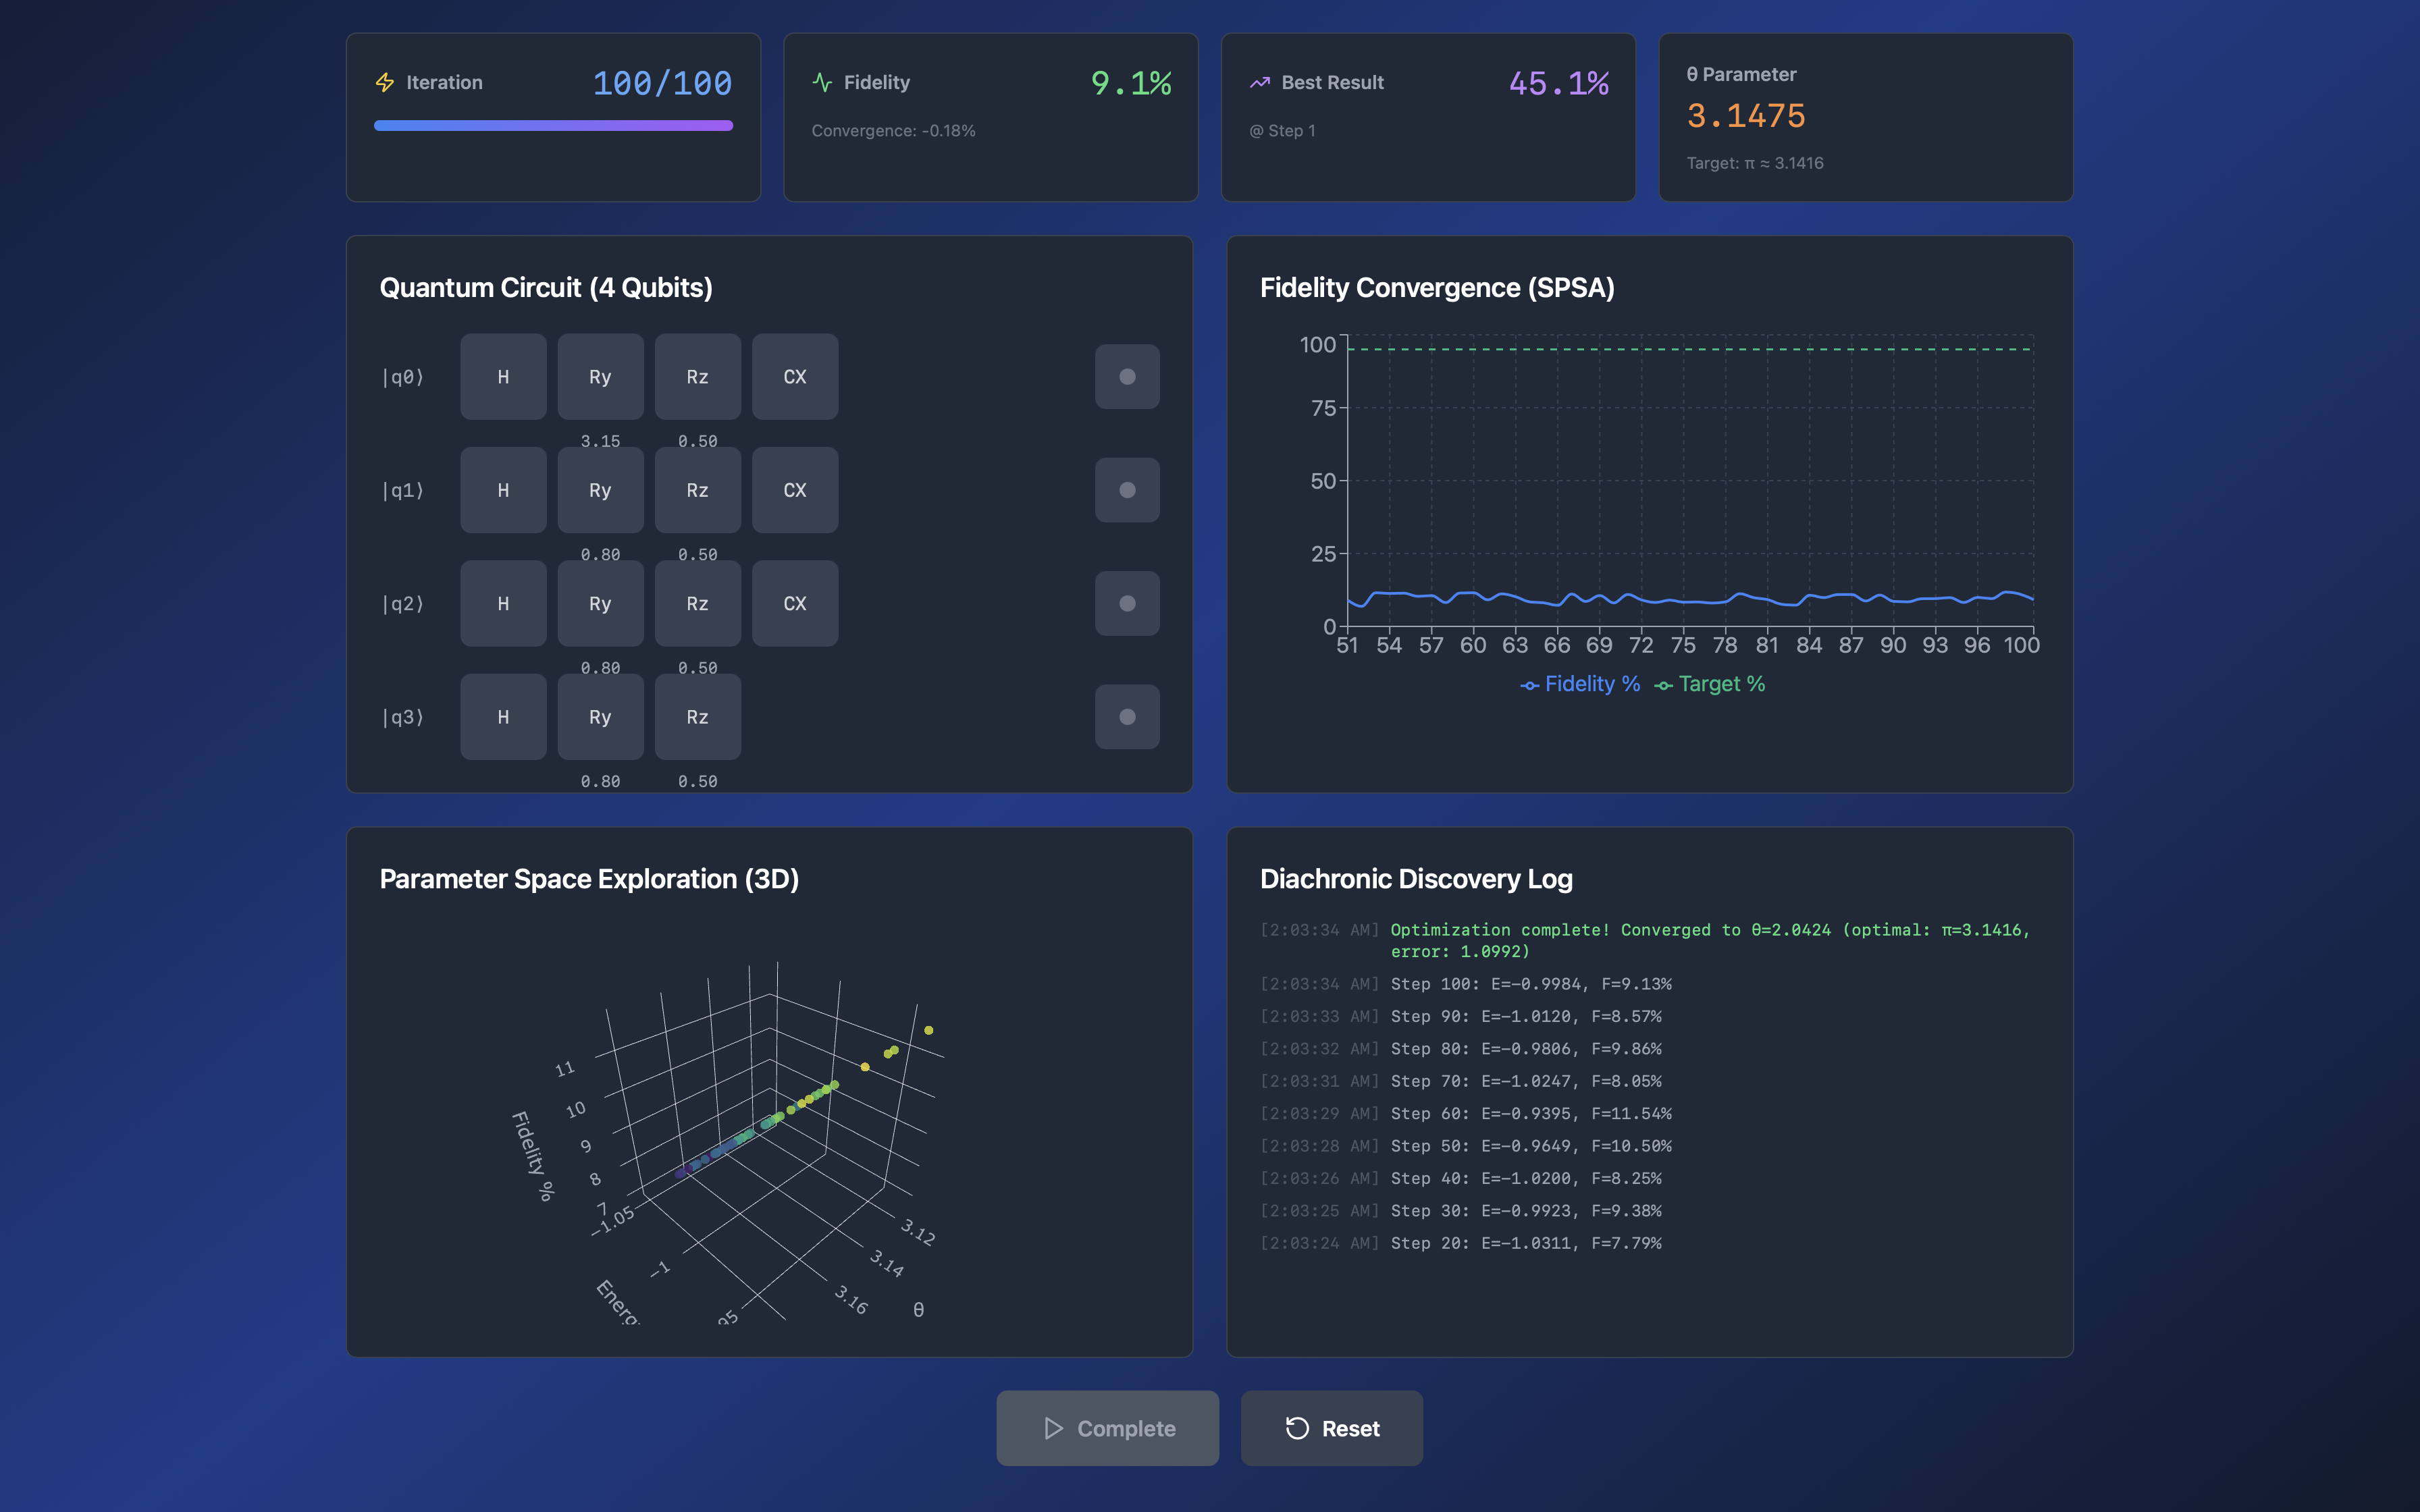Click the θ Parameter value 3.1475

pyautogui.click(x=1746, y=116)
